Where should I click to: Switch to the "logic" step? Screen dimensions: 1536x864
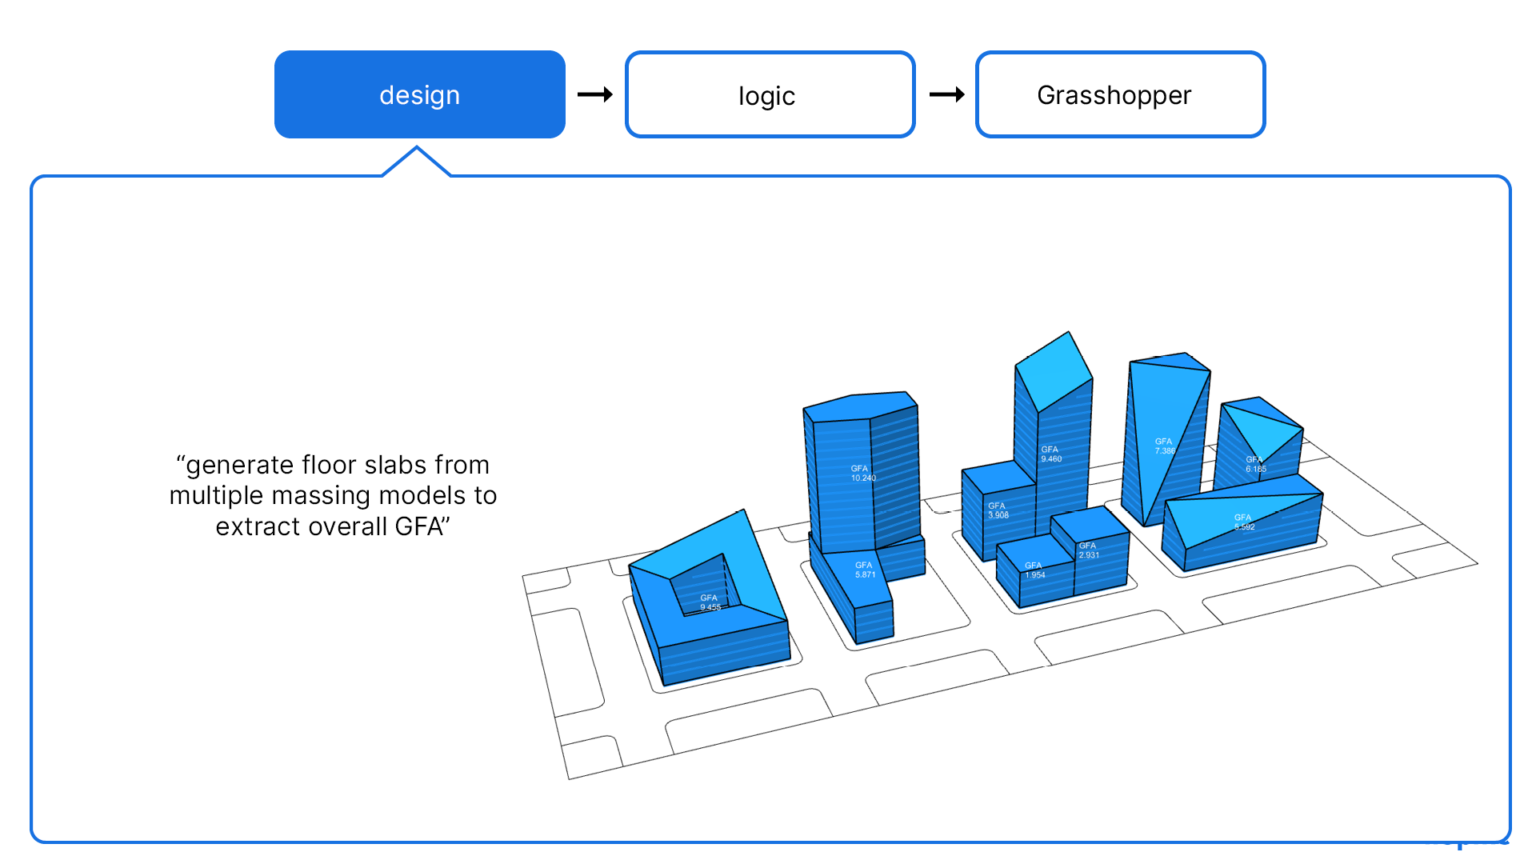(770, 94)
